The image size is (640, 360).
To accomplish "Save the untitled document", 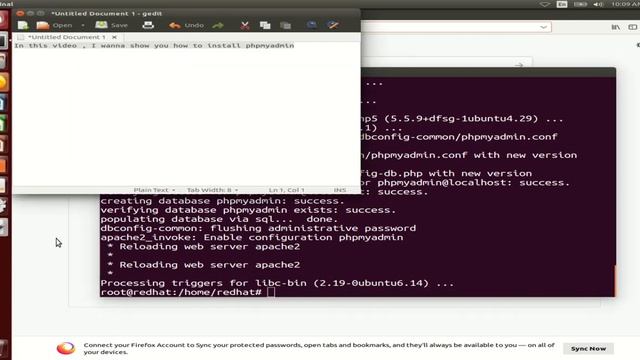I will pyautogui.click(x=111, y=25).
